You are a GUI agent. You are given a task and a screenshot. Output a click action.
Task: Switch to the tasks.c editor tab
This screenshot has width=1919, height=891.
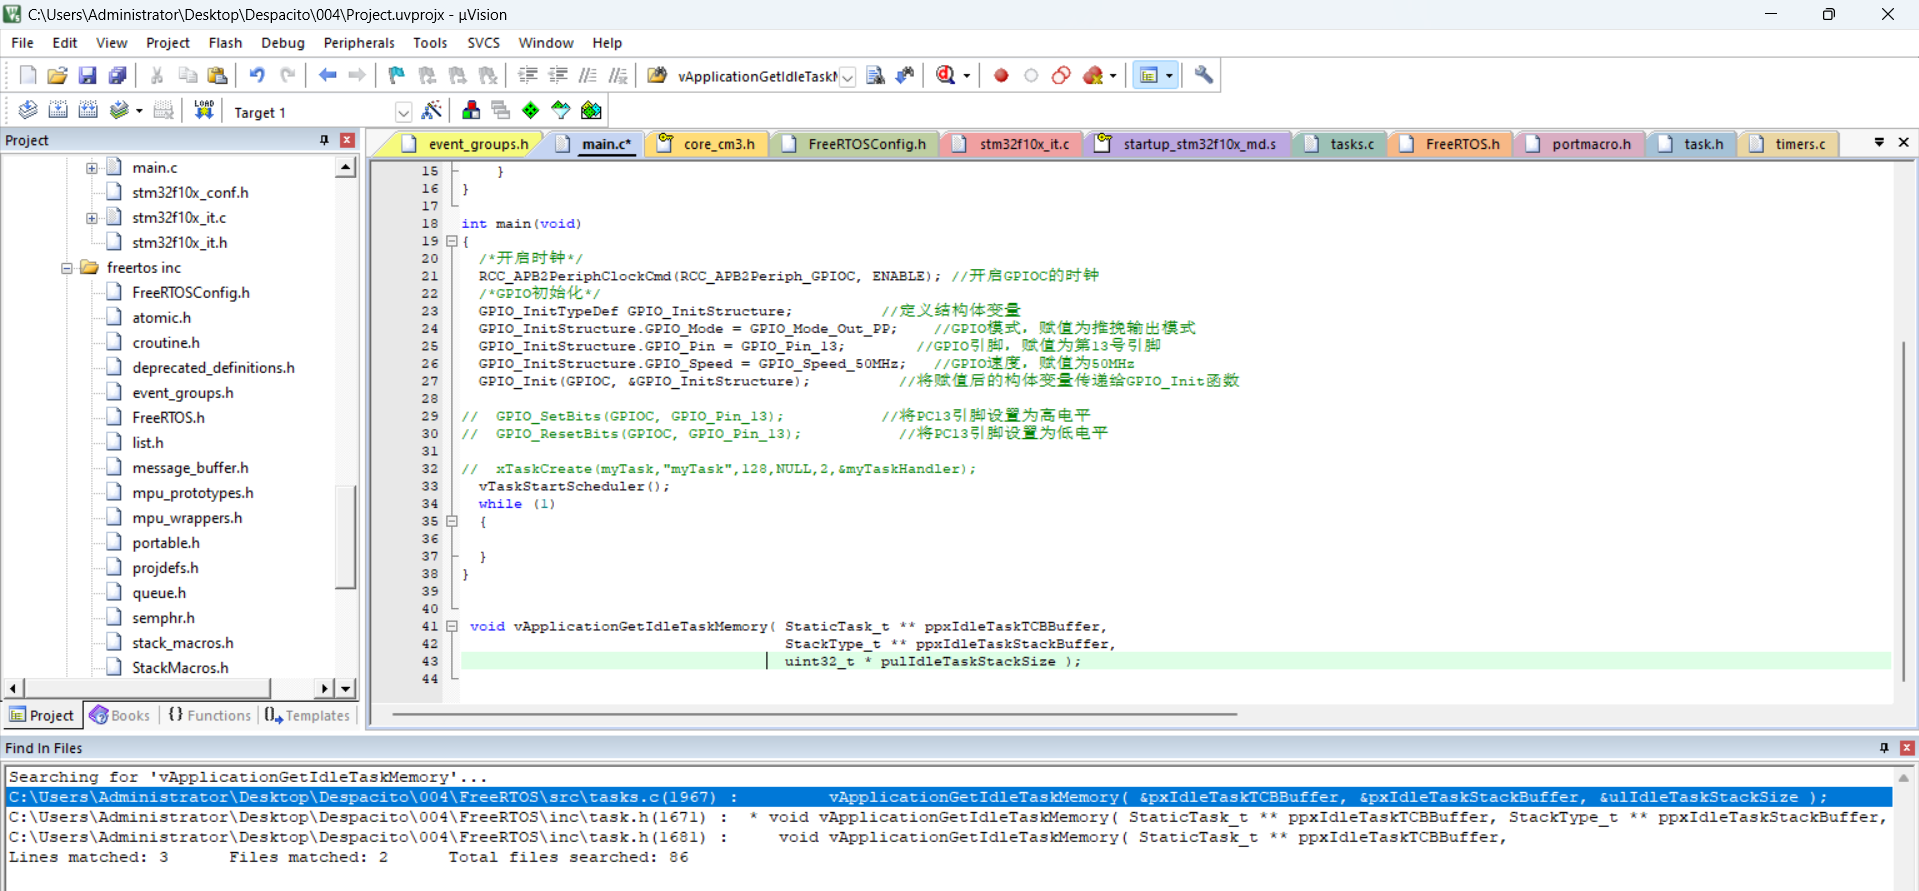(x=1352, y=144)
